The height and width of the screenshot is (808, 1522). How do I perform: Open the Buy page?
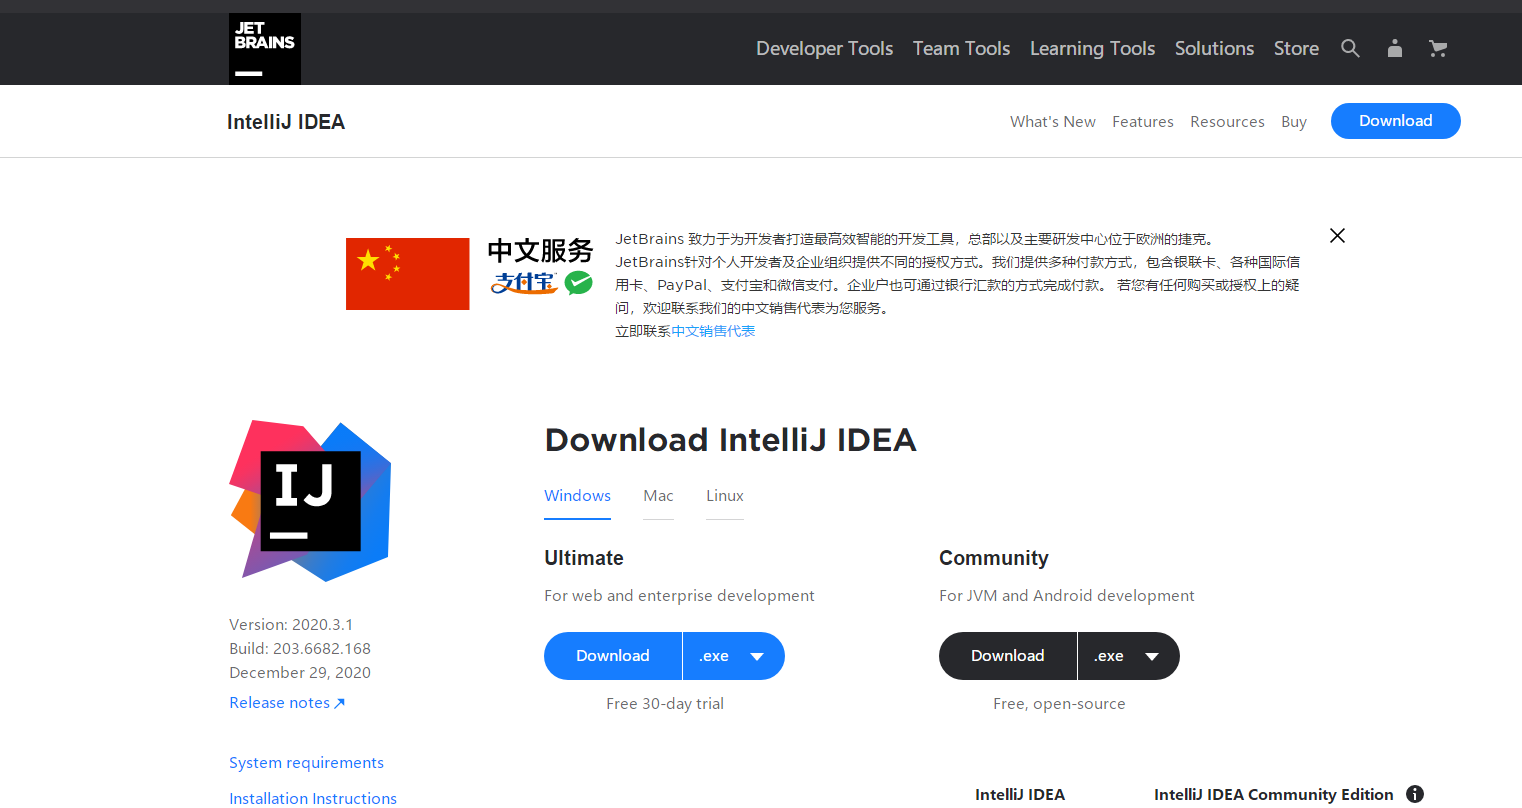pos(1294,121)
